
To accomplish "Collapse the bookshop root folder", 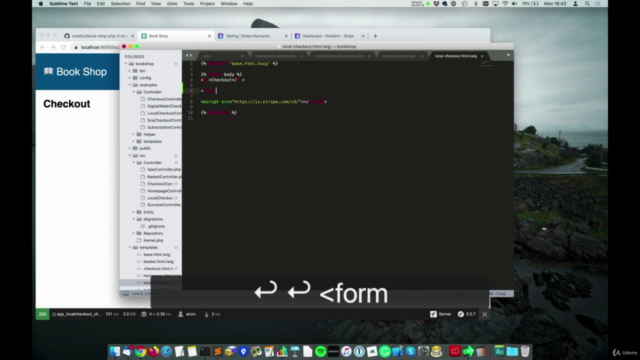I will (126, 64).
